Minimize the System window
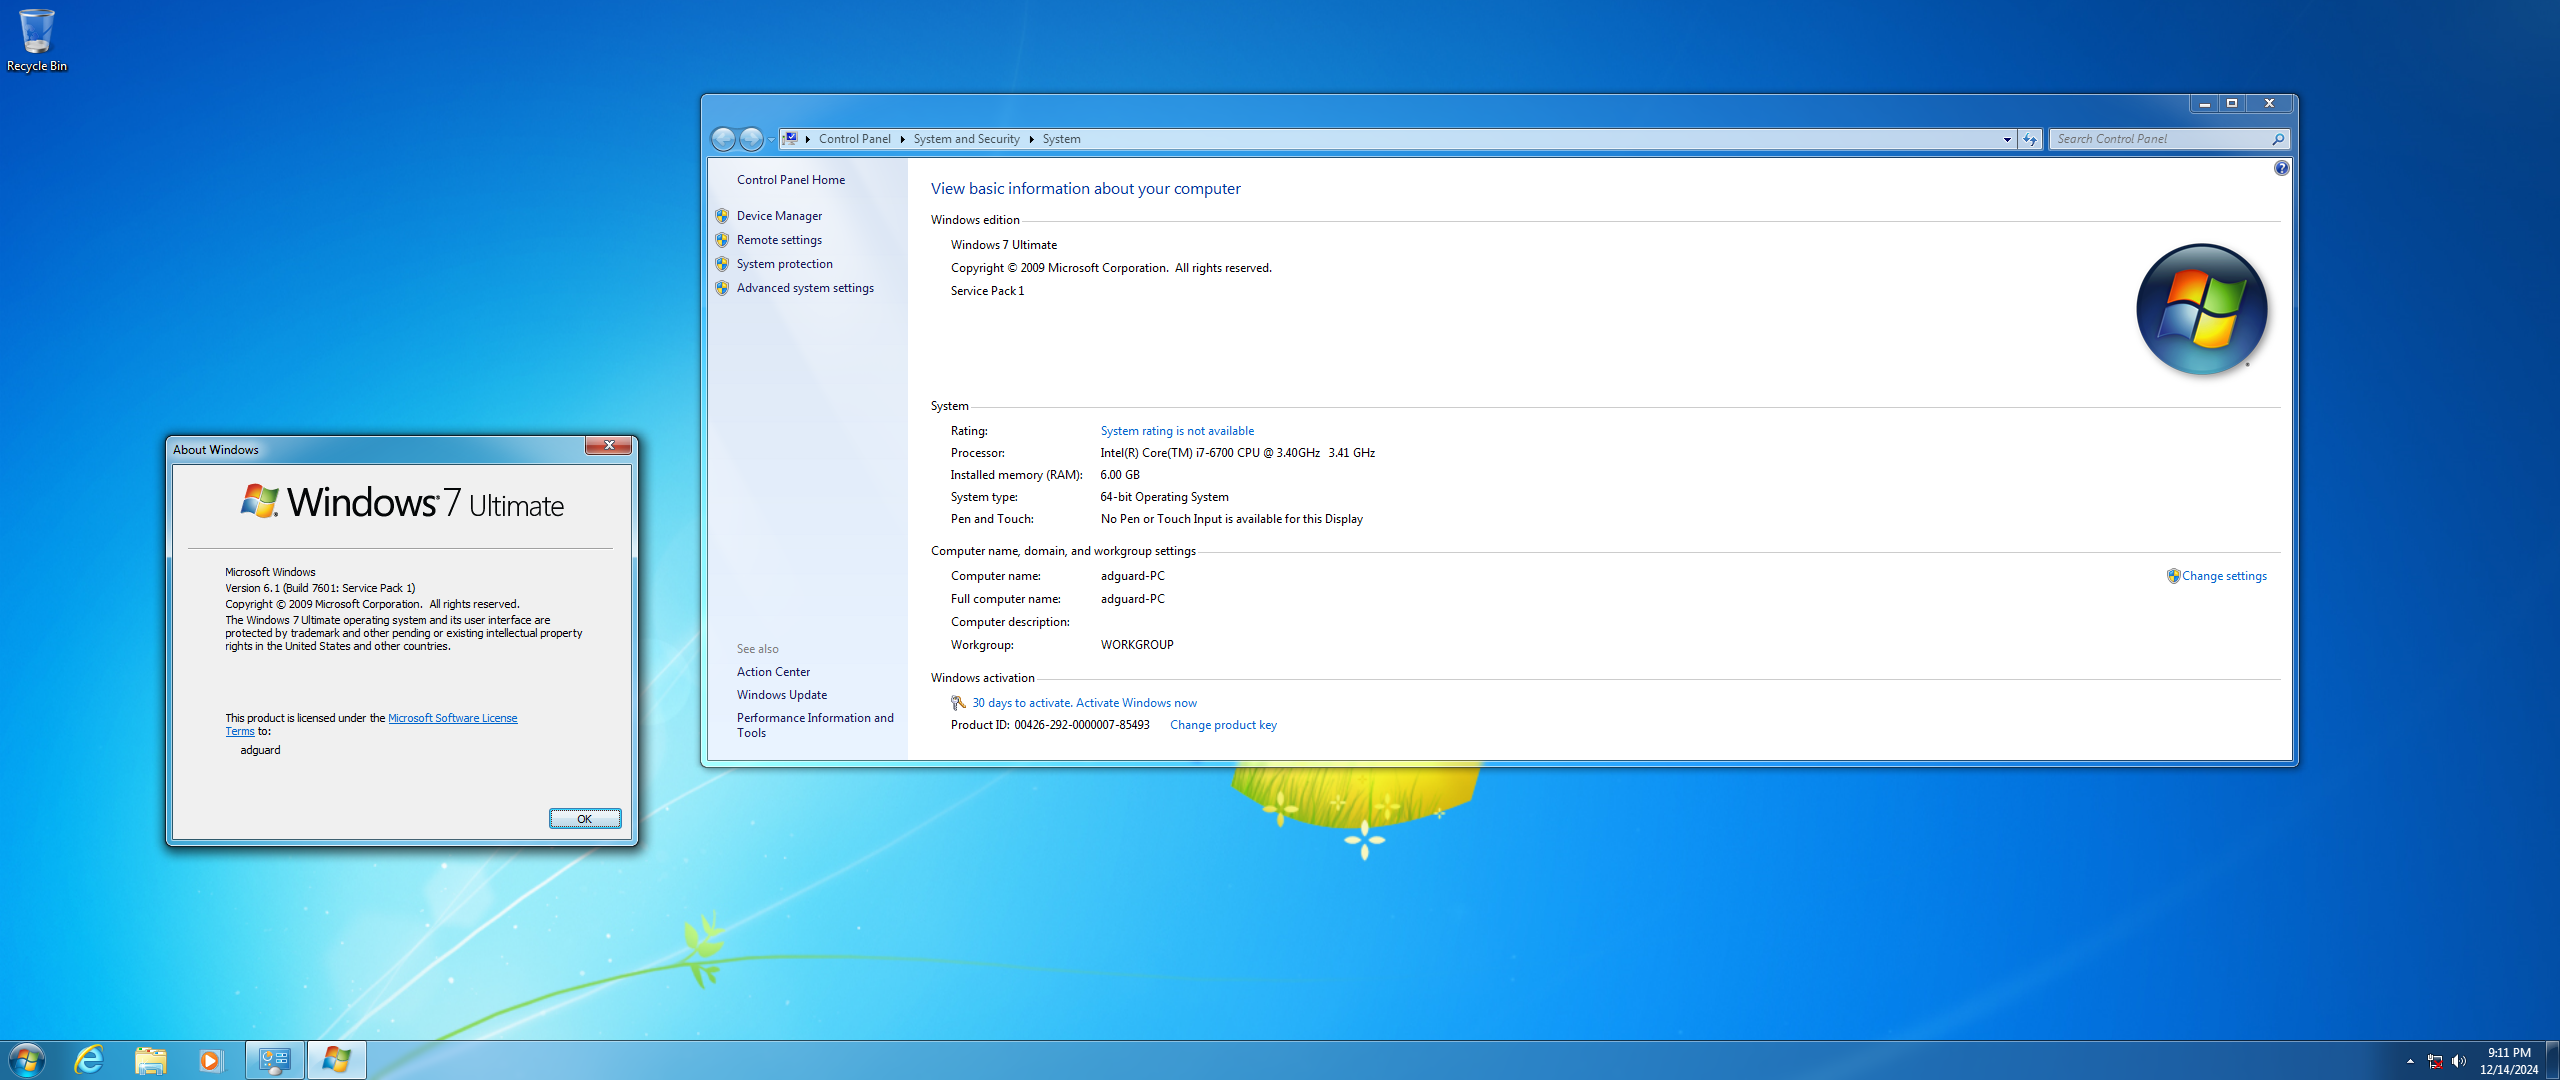2560x1080 pixels. click(x=2204, y=103)
